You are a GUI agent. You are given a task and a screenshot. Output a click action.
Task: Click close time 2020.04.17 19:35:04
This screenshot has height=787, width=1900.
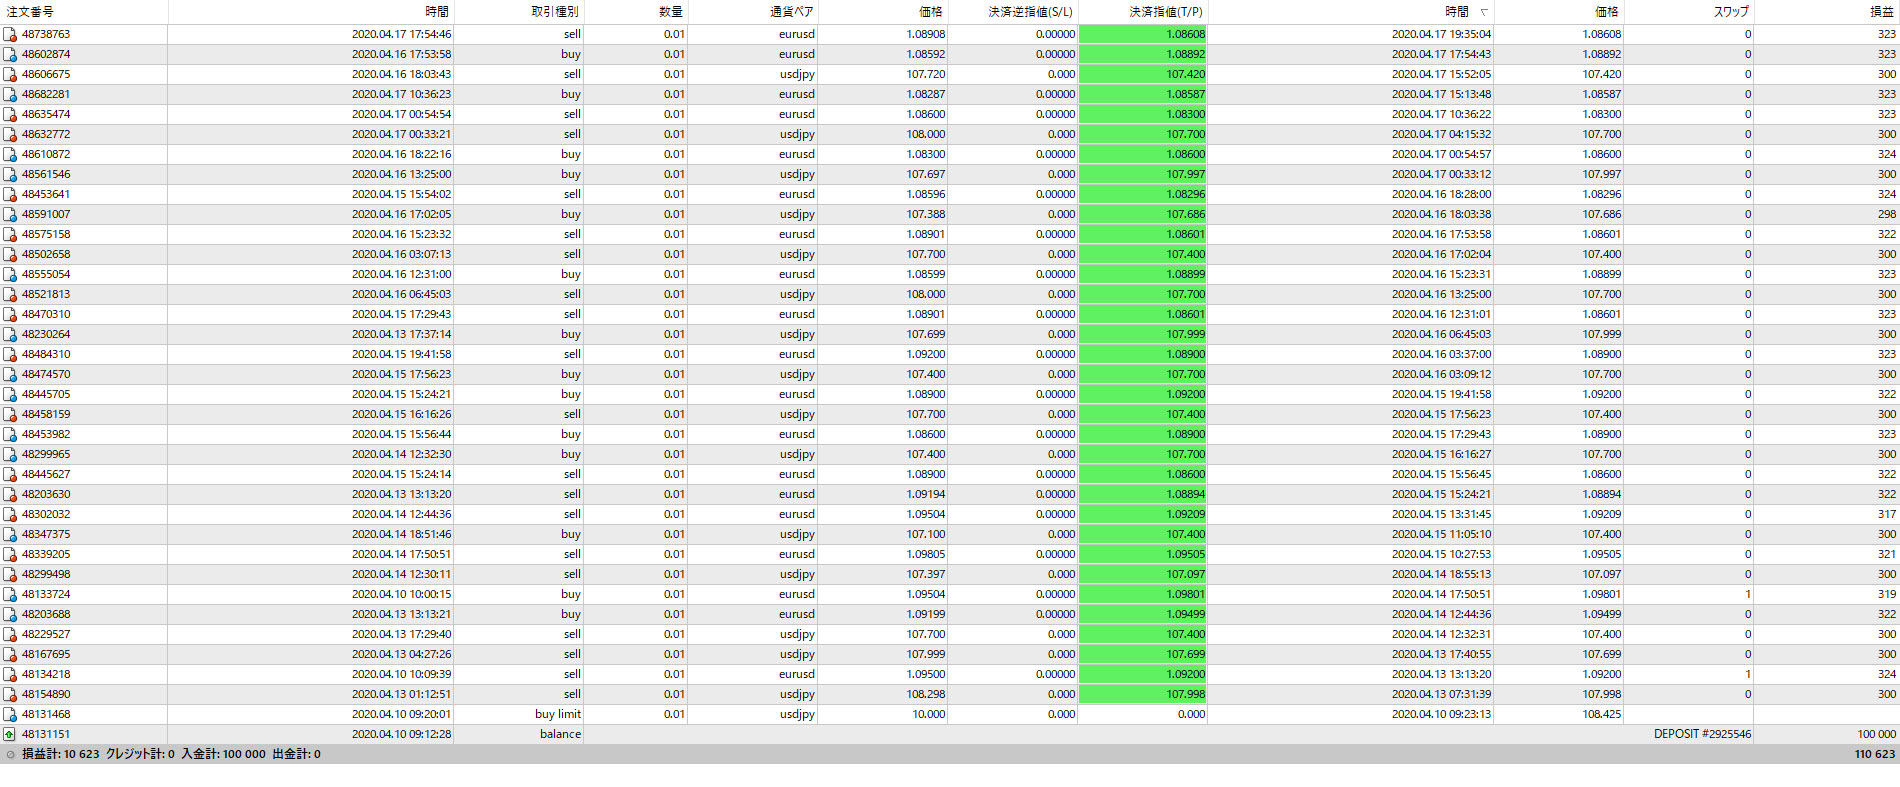tap(1441, 34)
